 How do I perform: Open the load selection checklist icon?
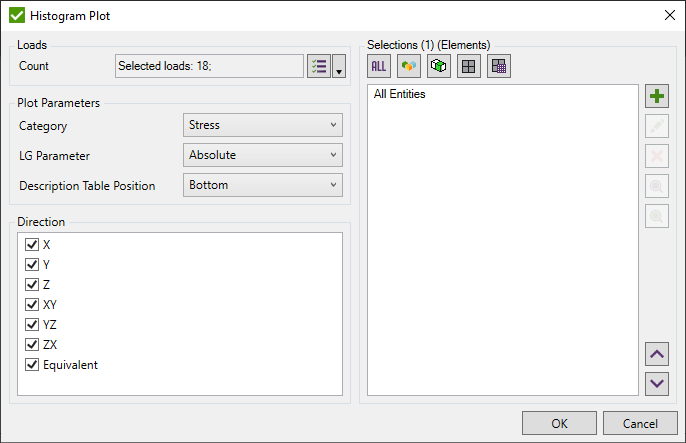tap(319, 66)
